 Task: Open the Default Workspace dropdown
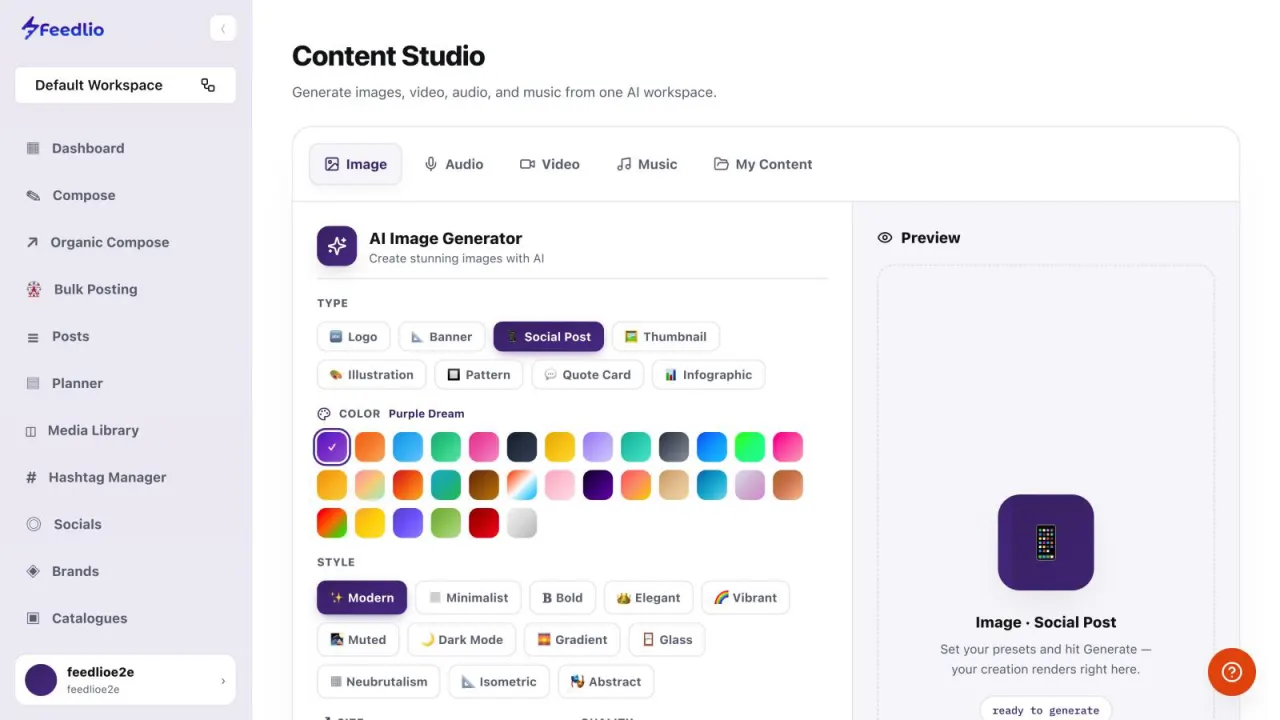pos(125,85)
